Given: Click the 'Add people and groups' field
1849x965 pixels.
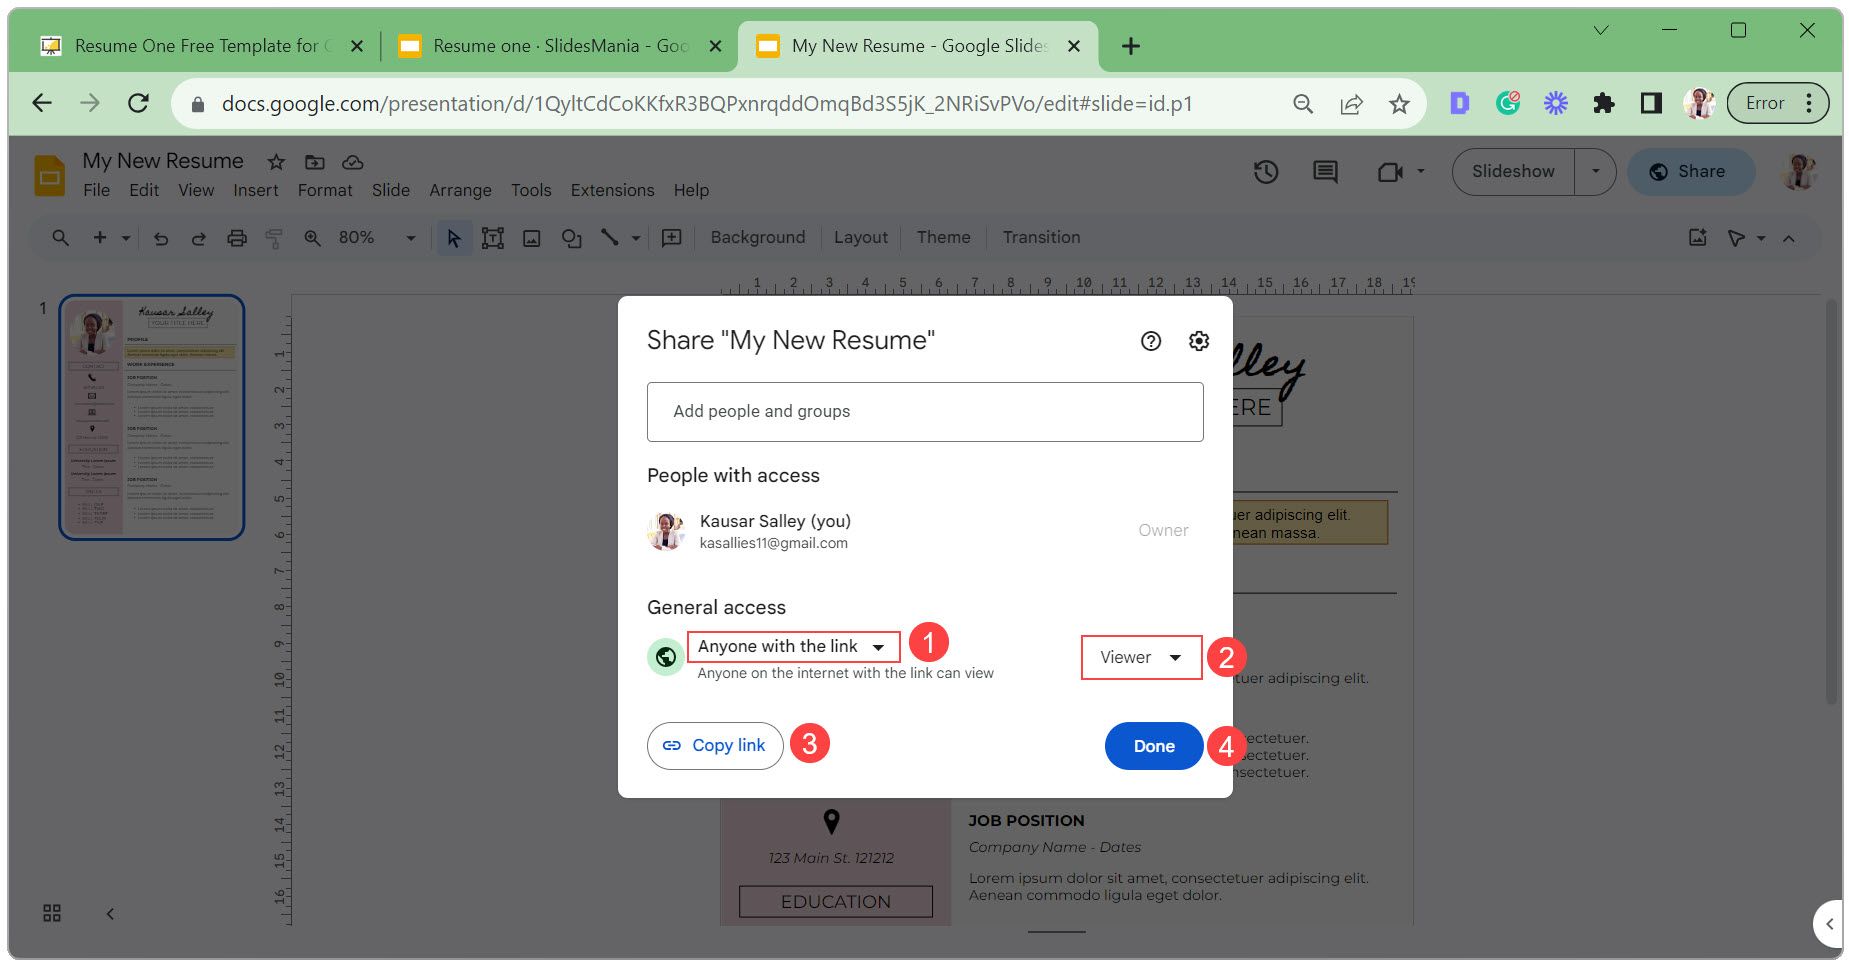Looking at the screenshot, I should (924, 412).
